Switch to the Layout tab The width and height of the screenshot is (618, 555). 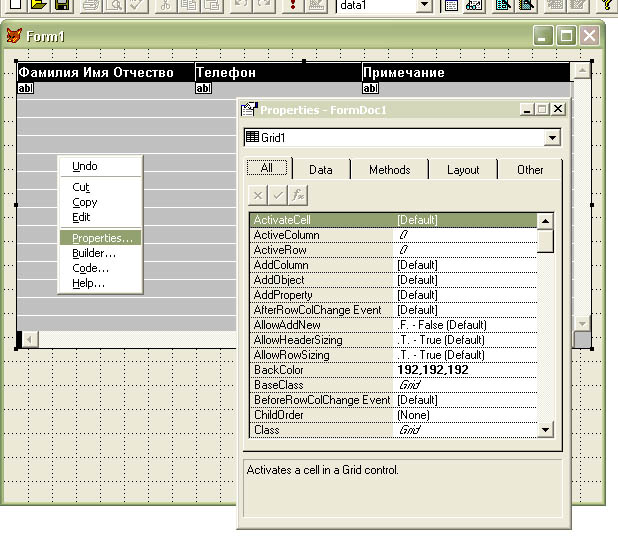463,170
